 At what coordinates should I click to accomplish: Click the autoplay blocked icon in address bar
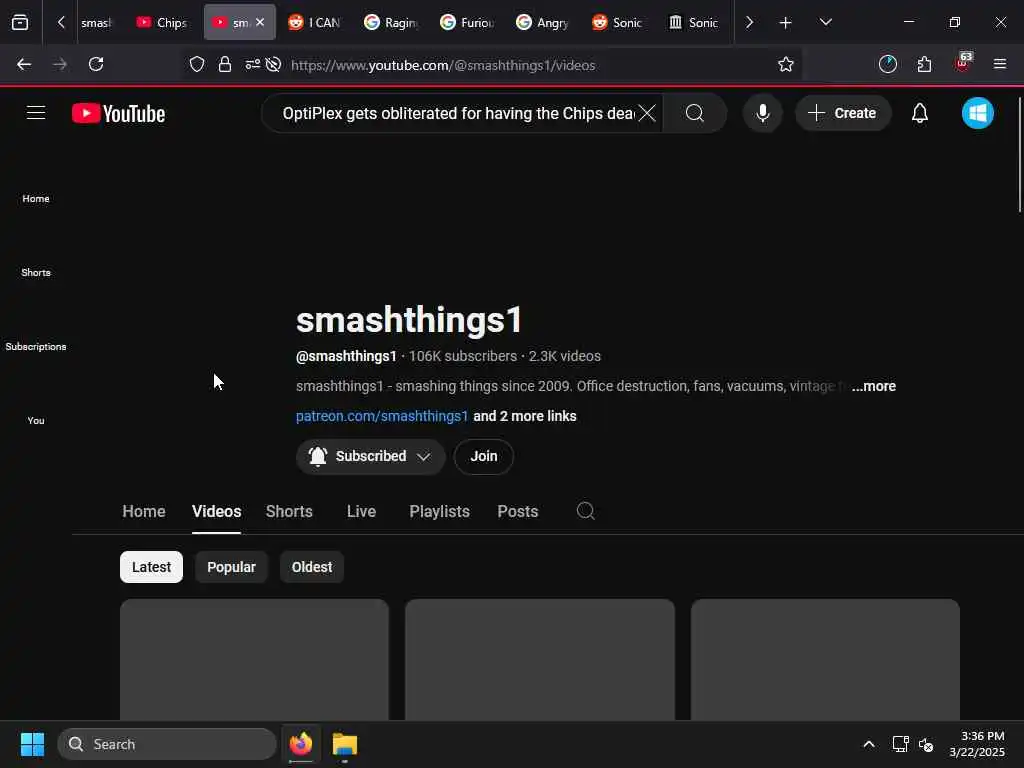(x=274, y=64)
